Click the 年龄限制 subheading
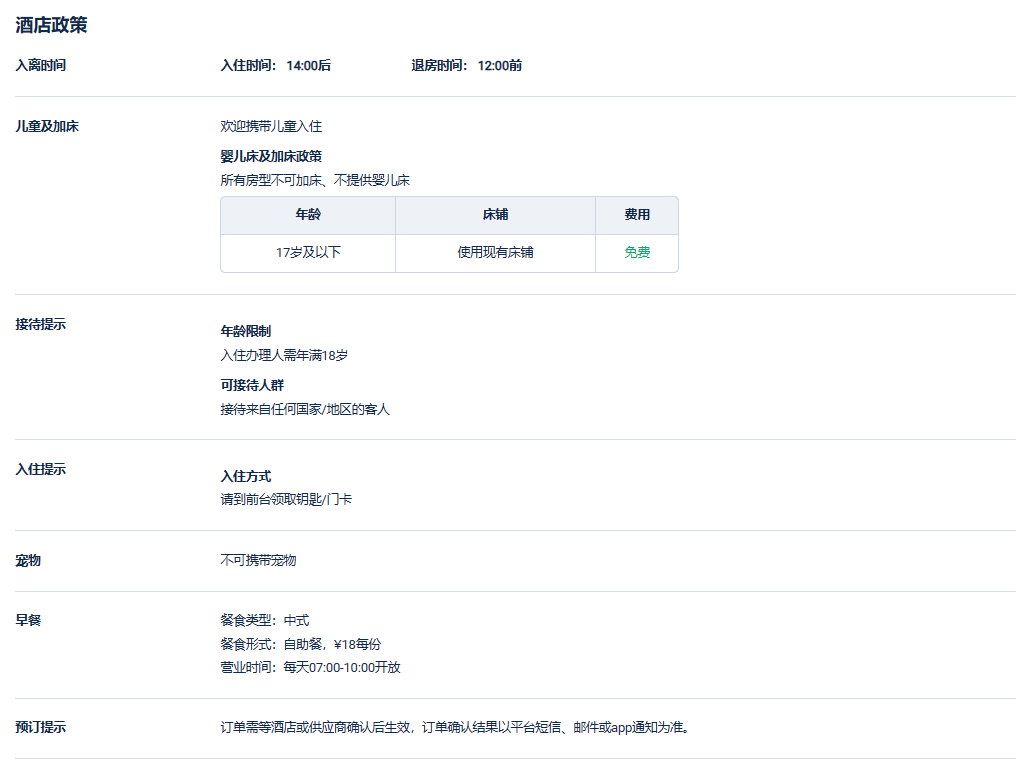Screen dimensions: 1033x769 245,331
